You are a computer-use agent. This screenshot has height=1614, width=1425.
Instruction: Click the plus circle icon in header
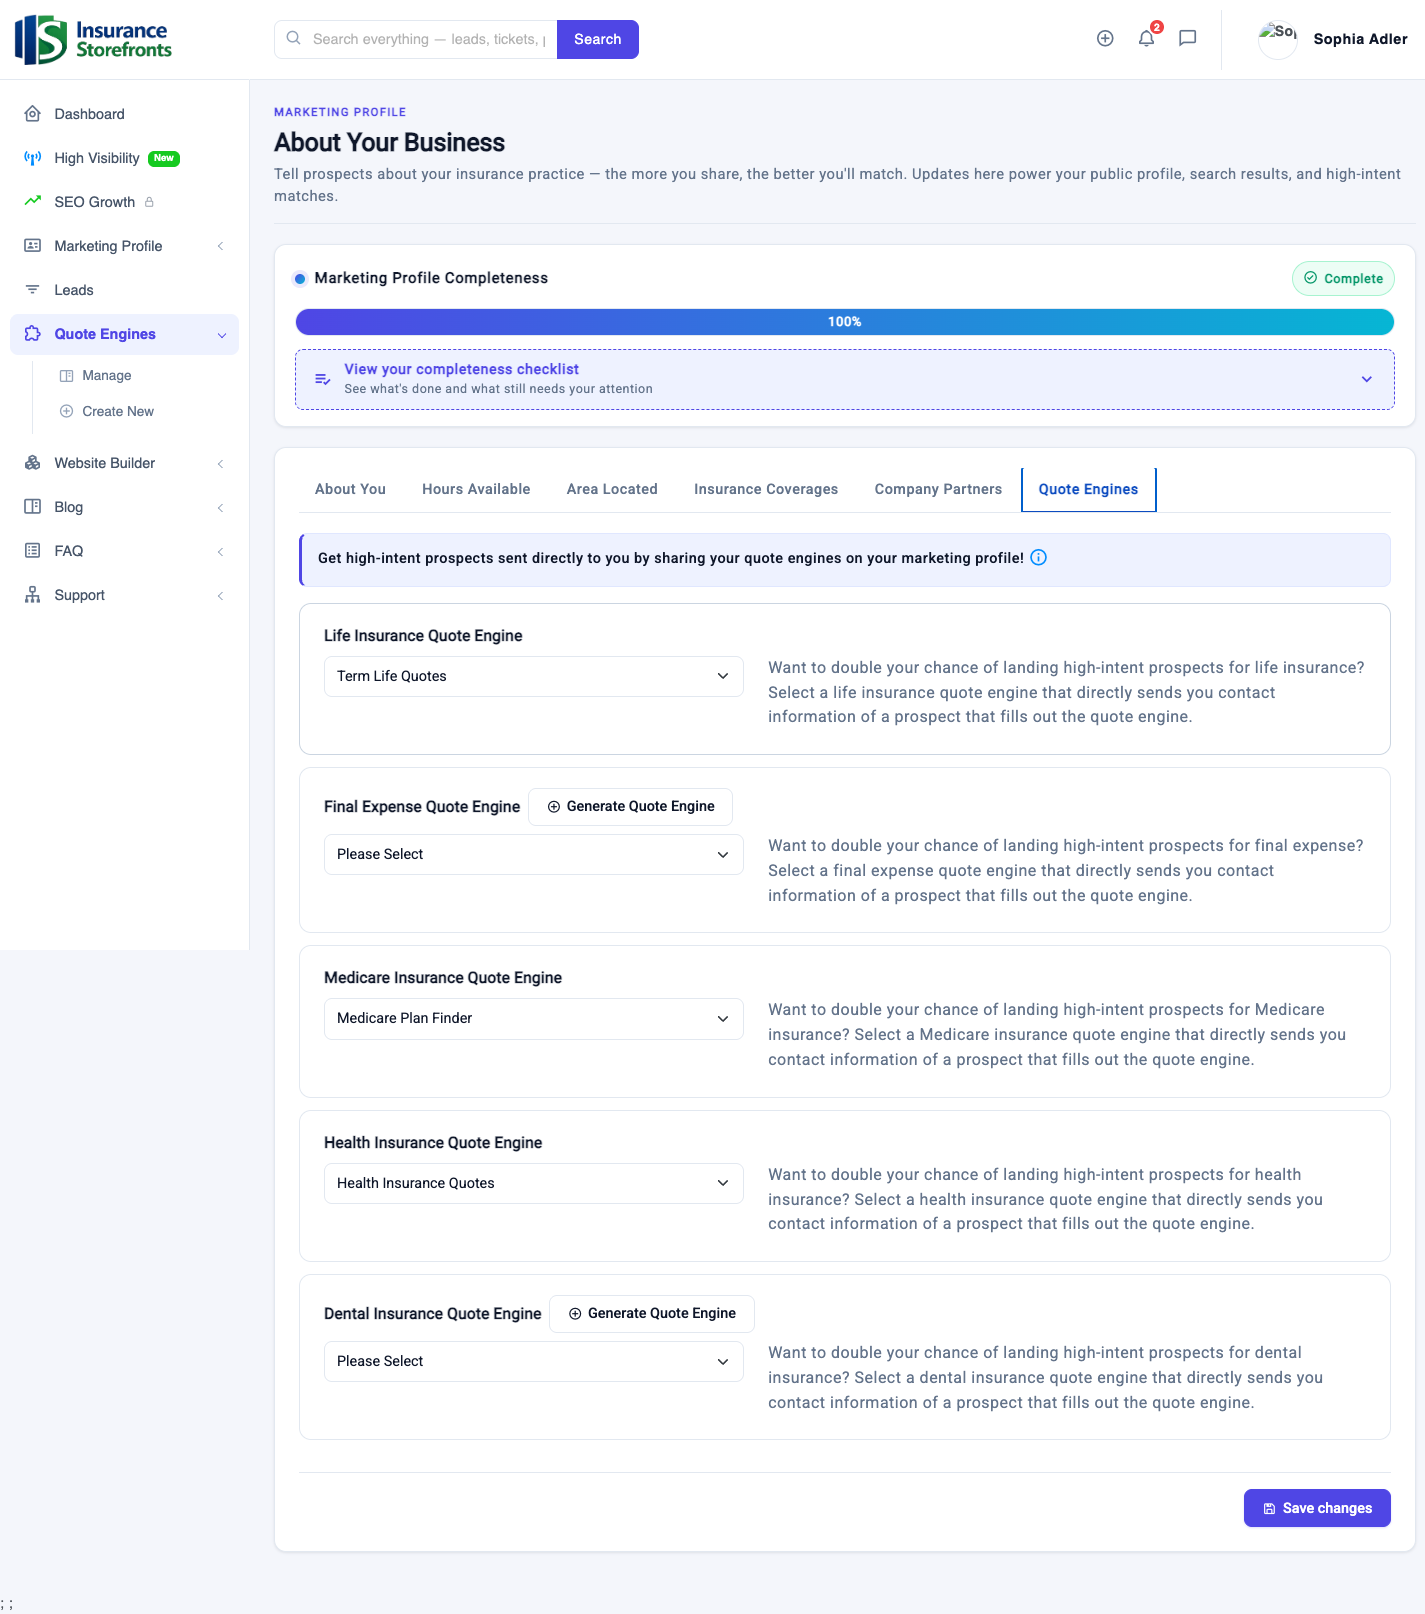1105,38
